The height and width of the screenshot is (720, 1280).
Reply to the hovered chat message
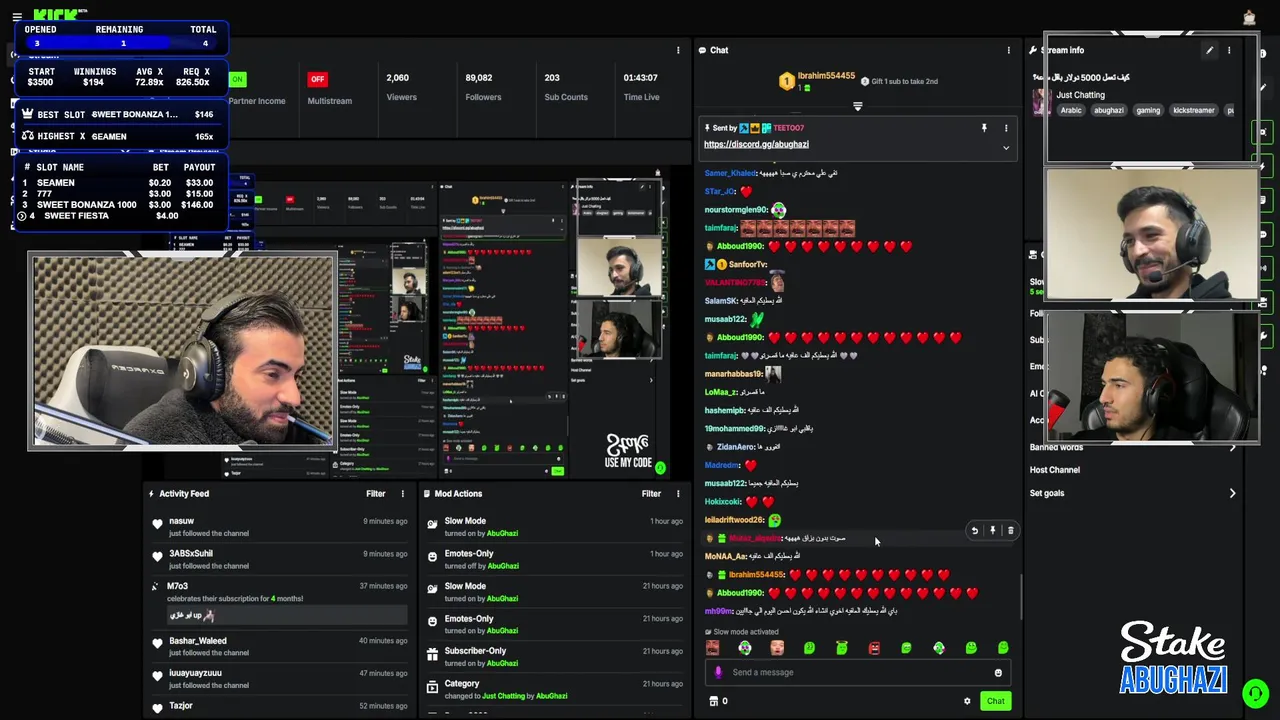tap(975, 531)
